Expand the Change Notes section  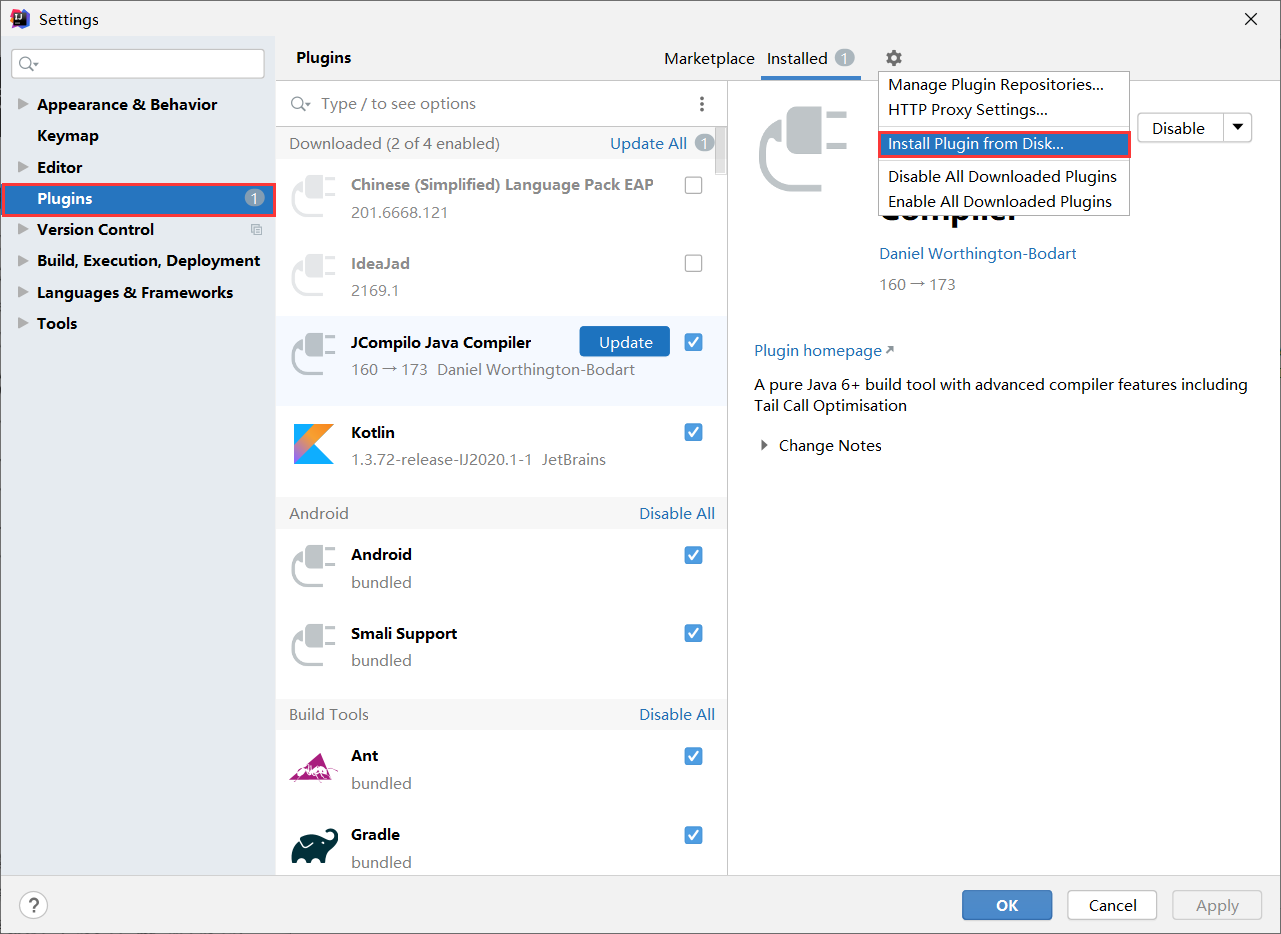(765, 446)
